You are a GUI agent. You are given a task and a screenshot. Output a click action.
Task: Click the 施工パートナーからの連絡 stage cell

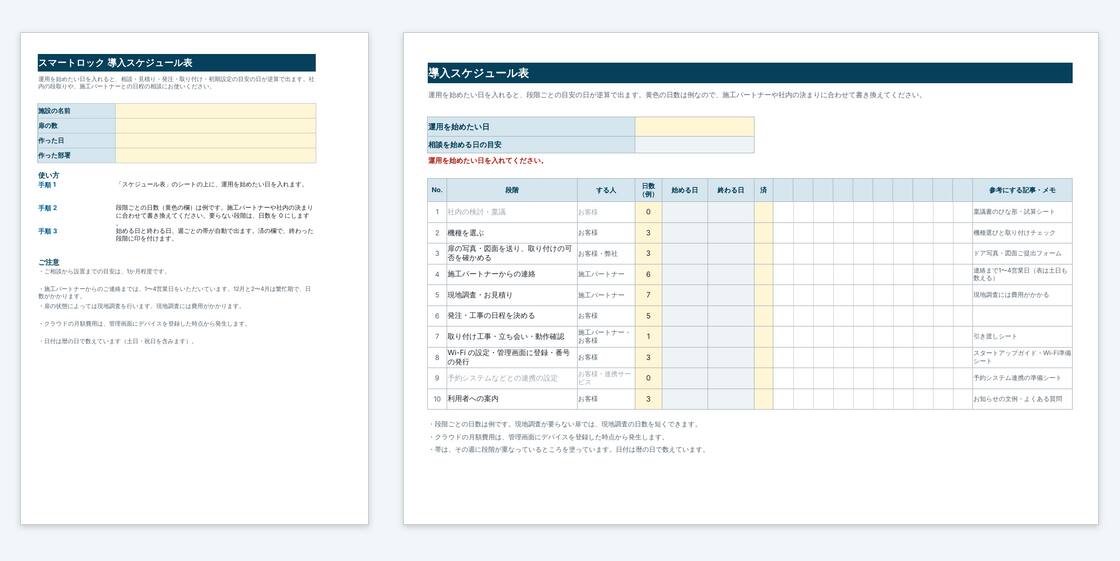(x=512, y=274)
